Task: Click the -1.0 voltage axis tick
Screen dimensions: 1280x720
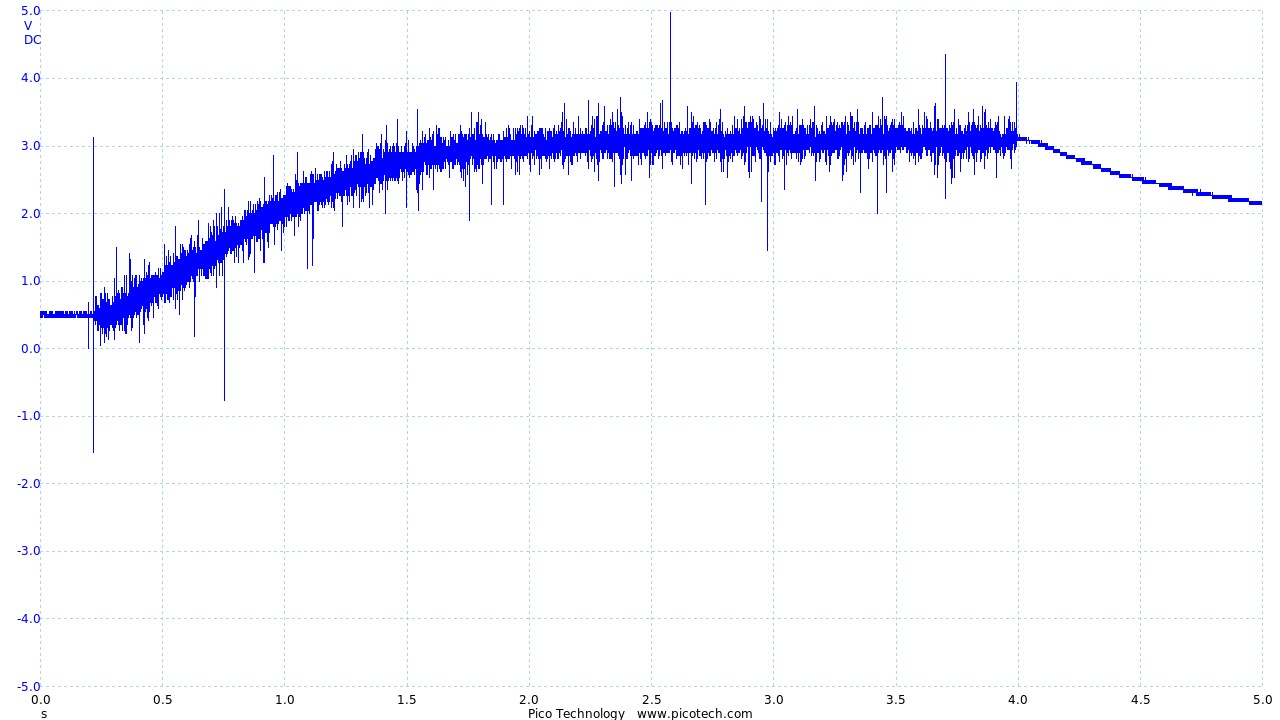Action: click(x=28, y=416)
